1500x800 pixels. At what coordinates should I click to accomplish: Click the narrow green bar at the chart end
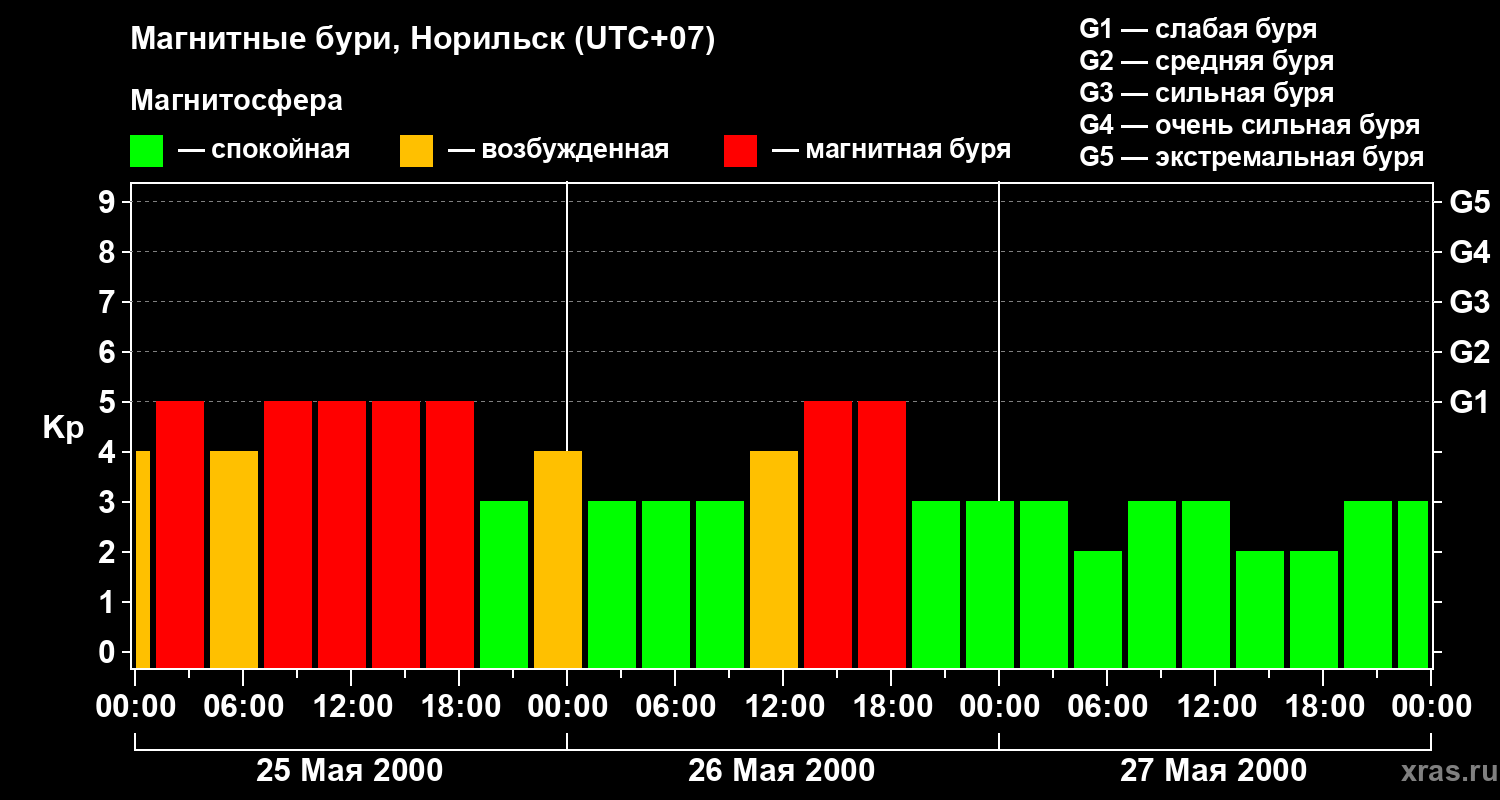point(1413,584)
